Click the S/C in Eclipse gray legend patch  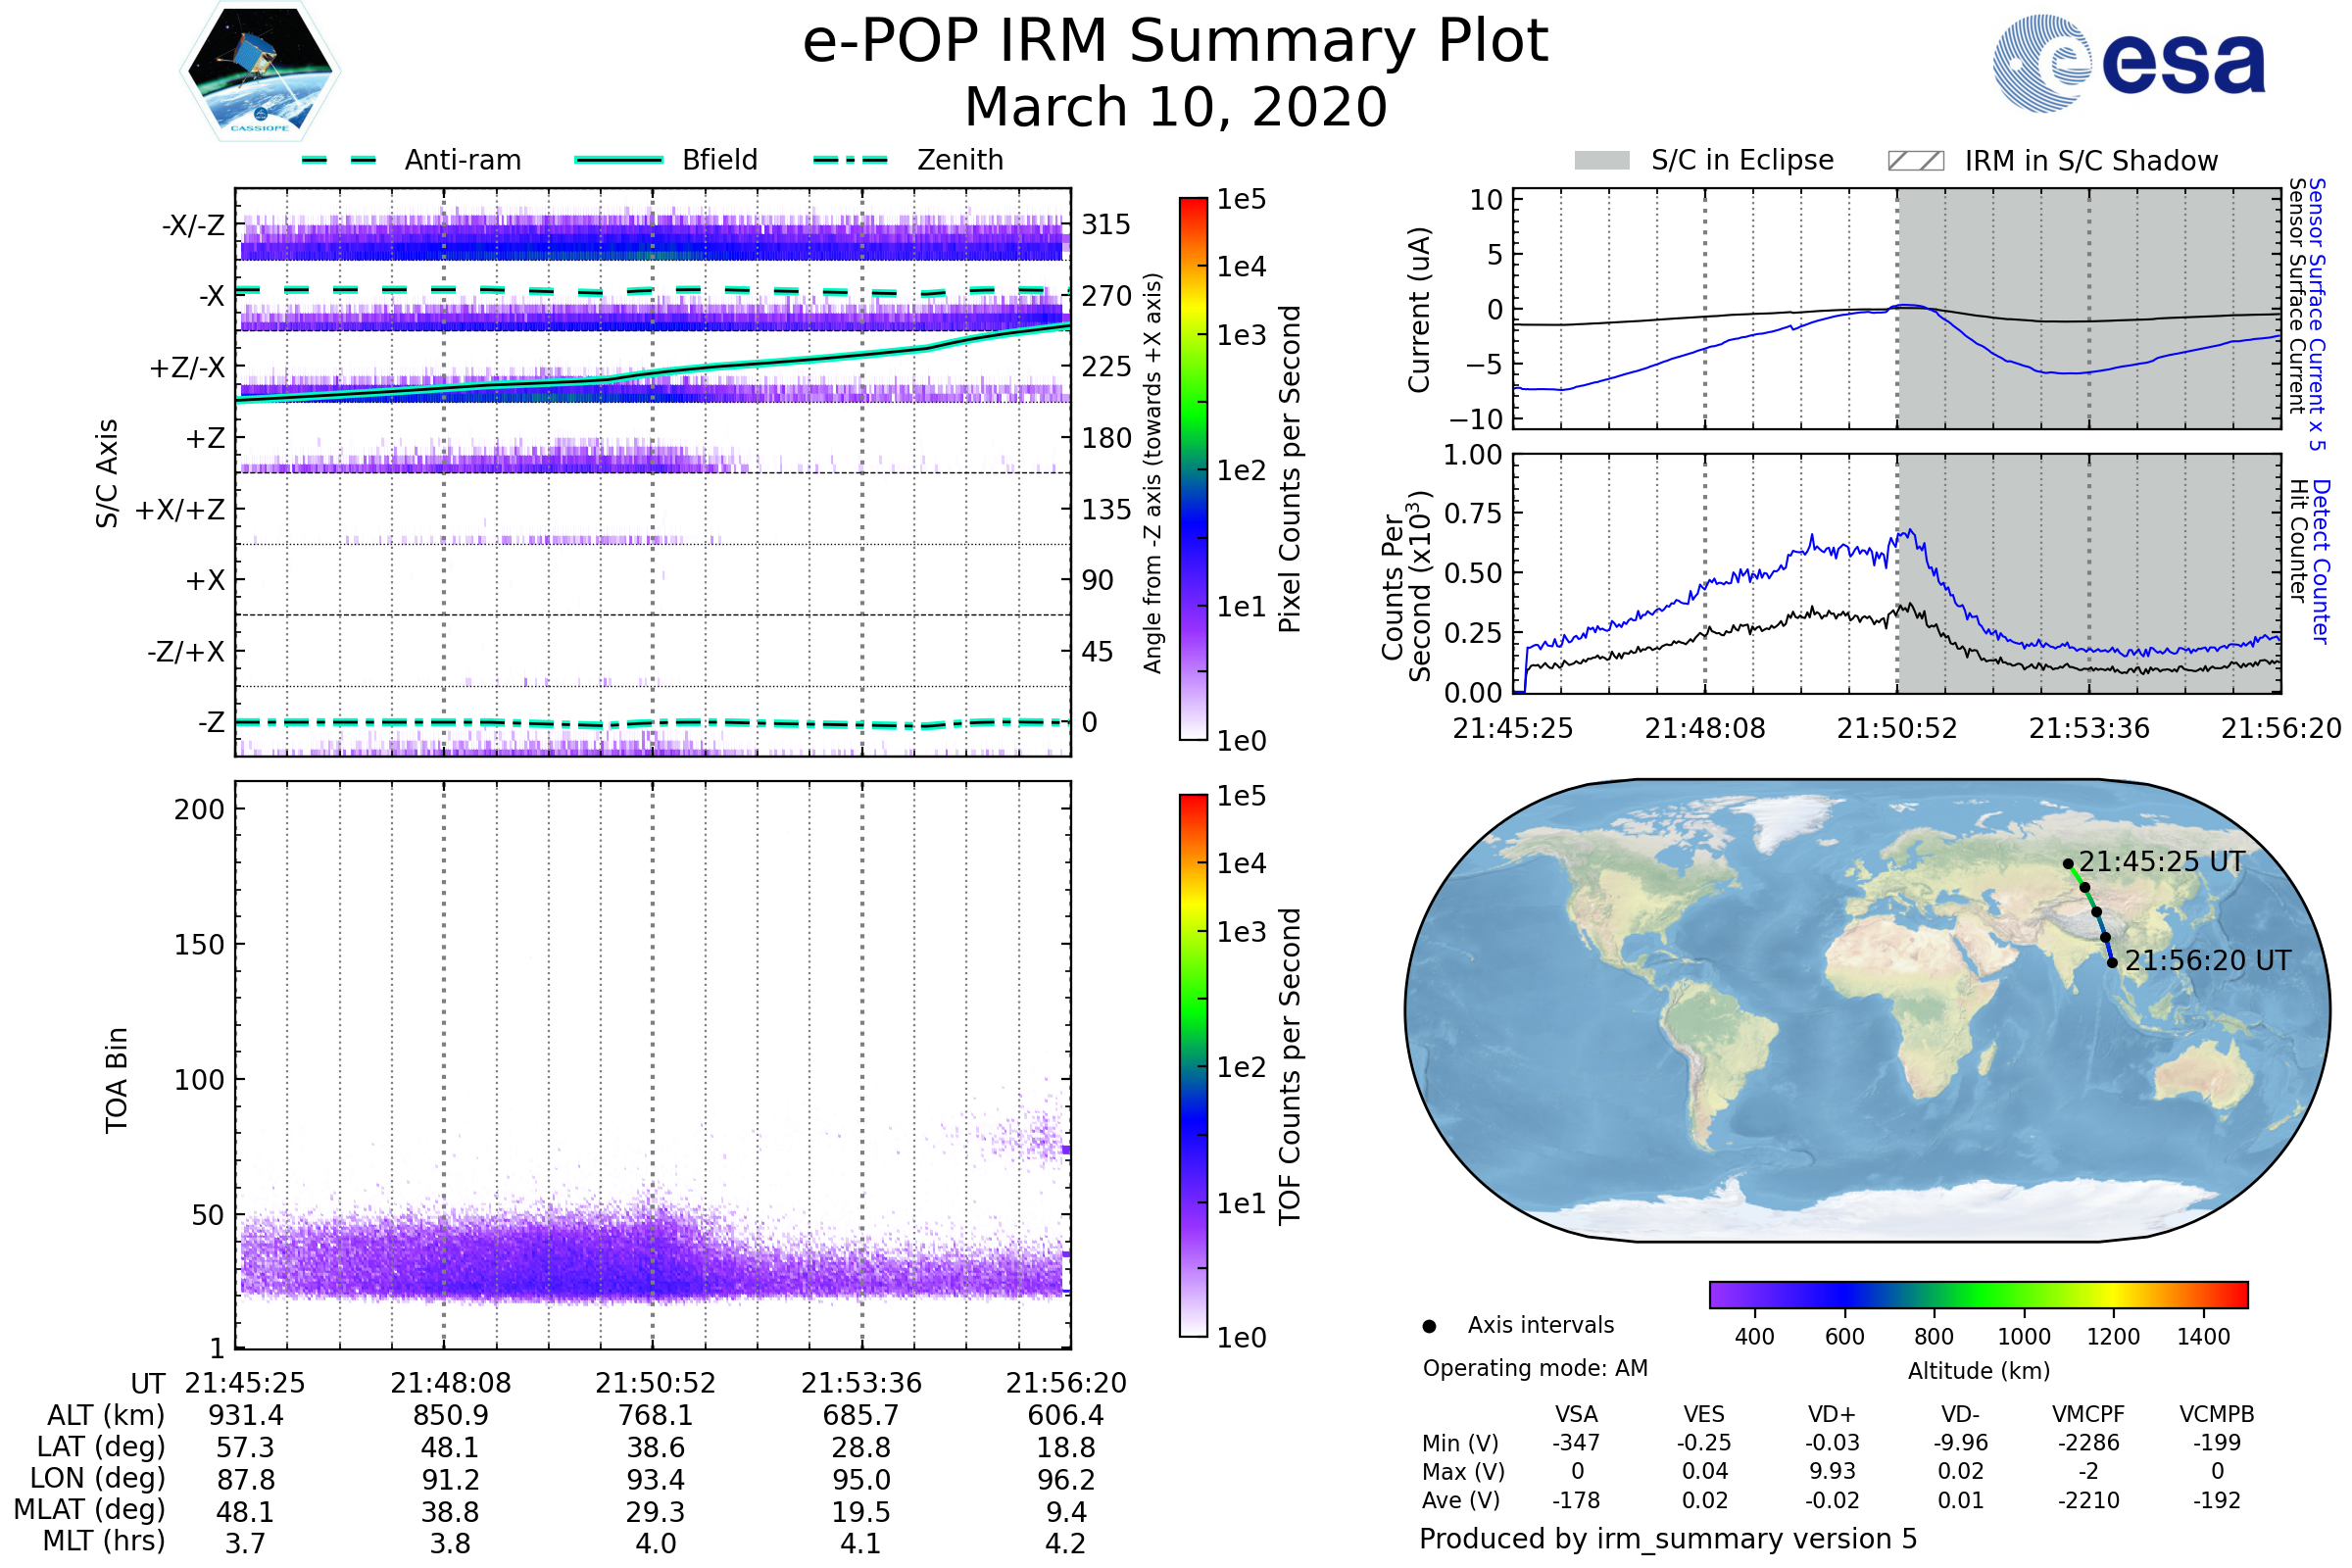coord(1602,161)
